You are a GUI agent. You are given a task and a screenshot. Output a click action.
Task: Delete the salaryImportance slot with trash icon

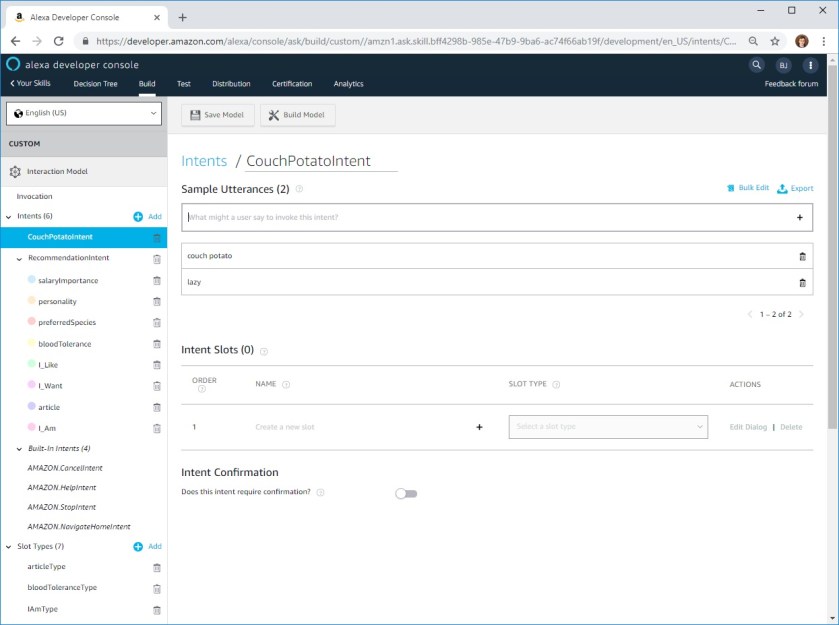coord(157,281)
